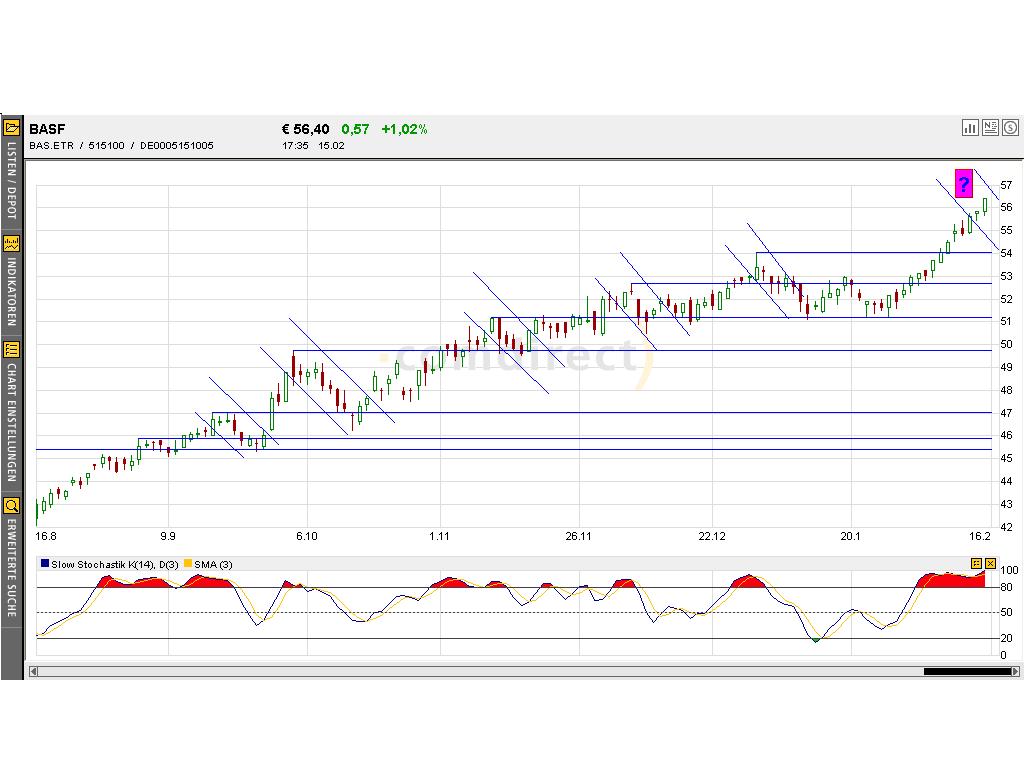Open Slow Stochastik indicator settings icon
1024x768 pixels.
point(976,564)
